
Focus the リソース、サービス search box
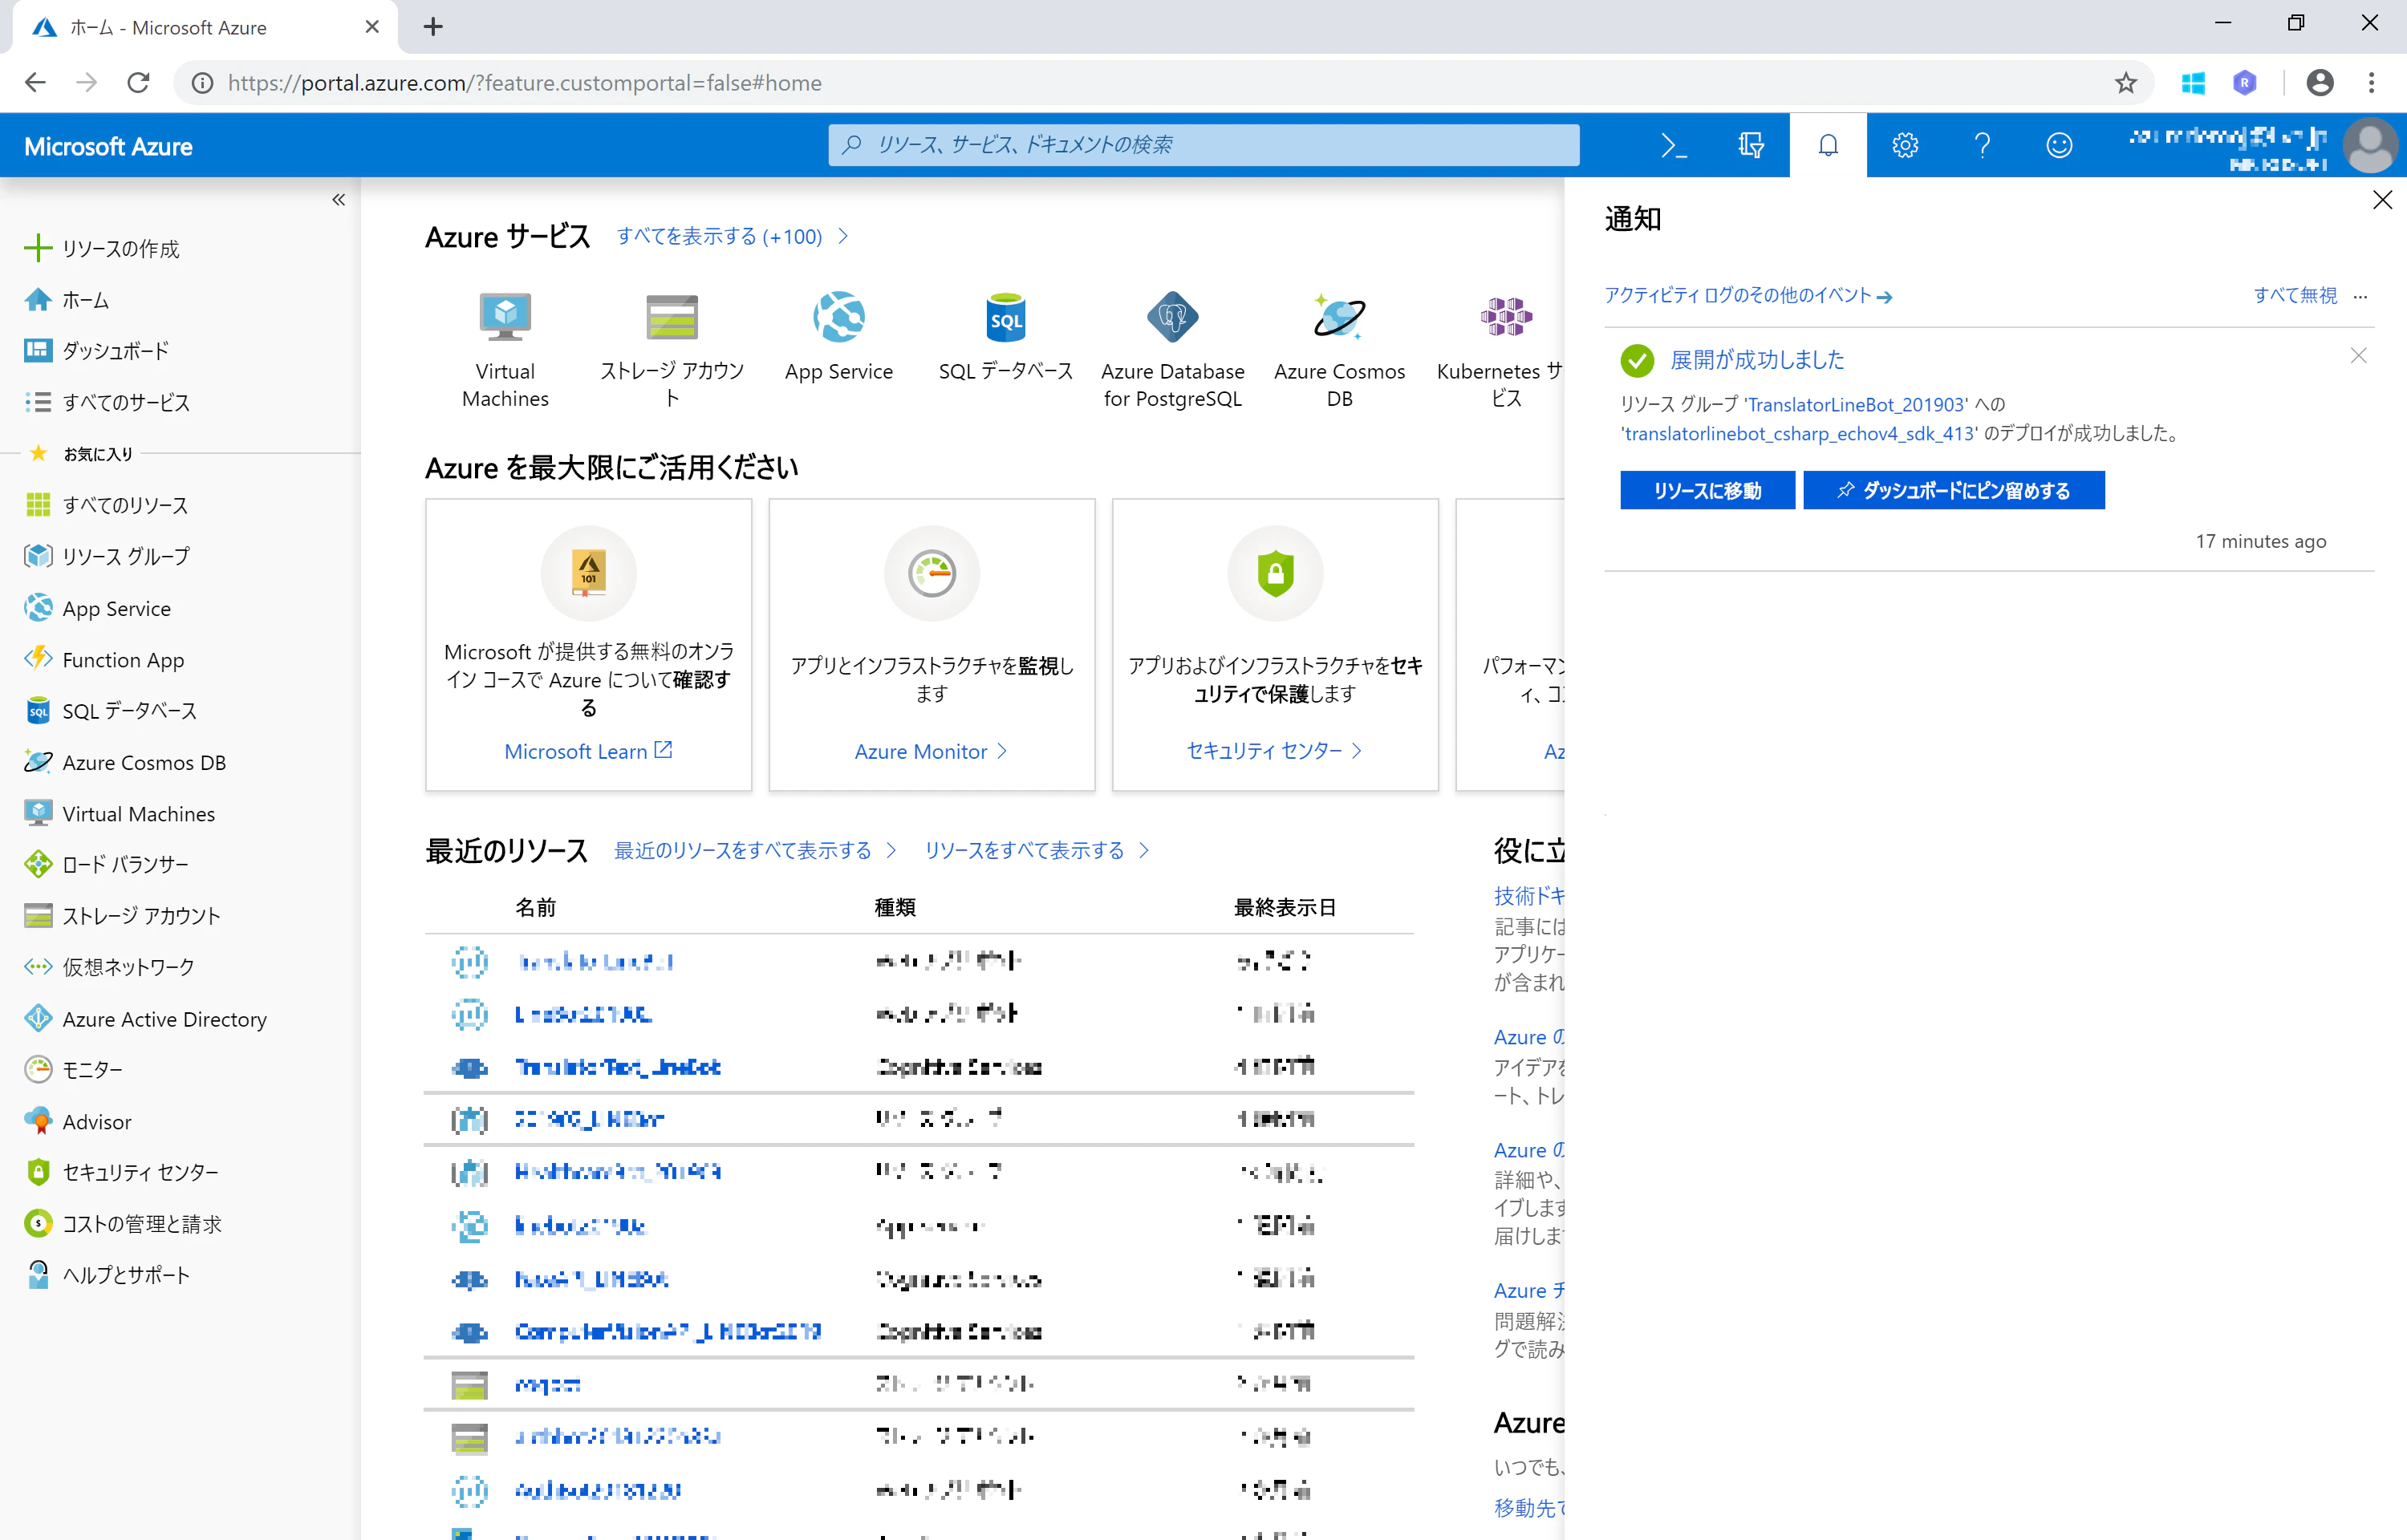pyautogui.click(x=1203, y=145)
